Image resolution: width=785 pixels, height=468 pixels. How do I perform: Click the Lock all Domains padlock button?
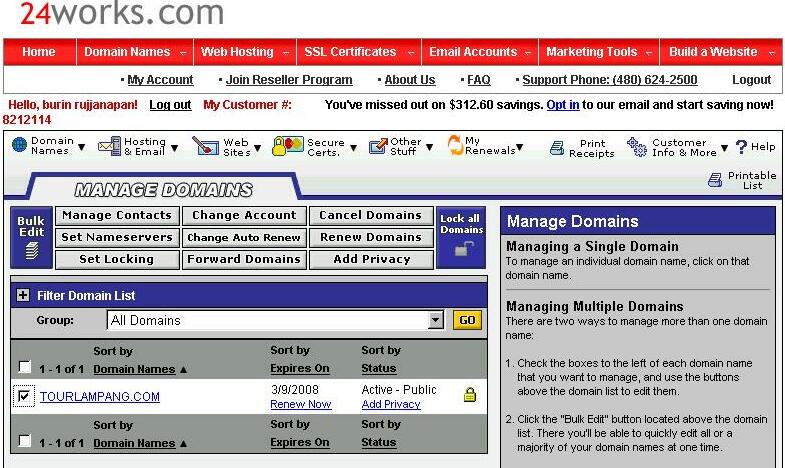pyautogui.click(x=461, y=237)
